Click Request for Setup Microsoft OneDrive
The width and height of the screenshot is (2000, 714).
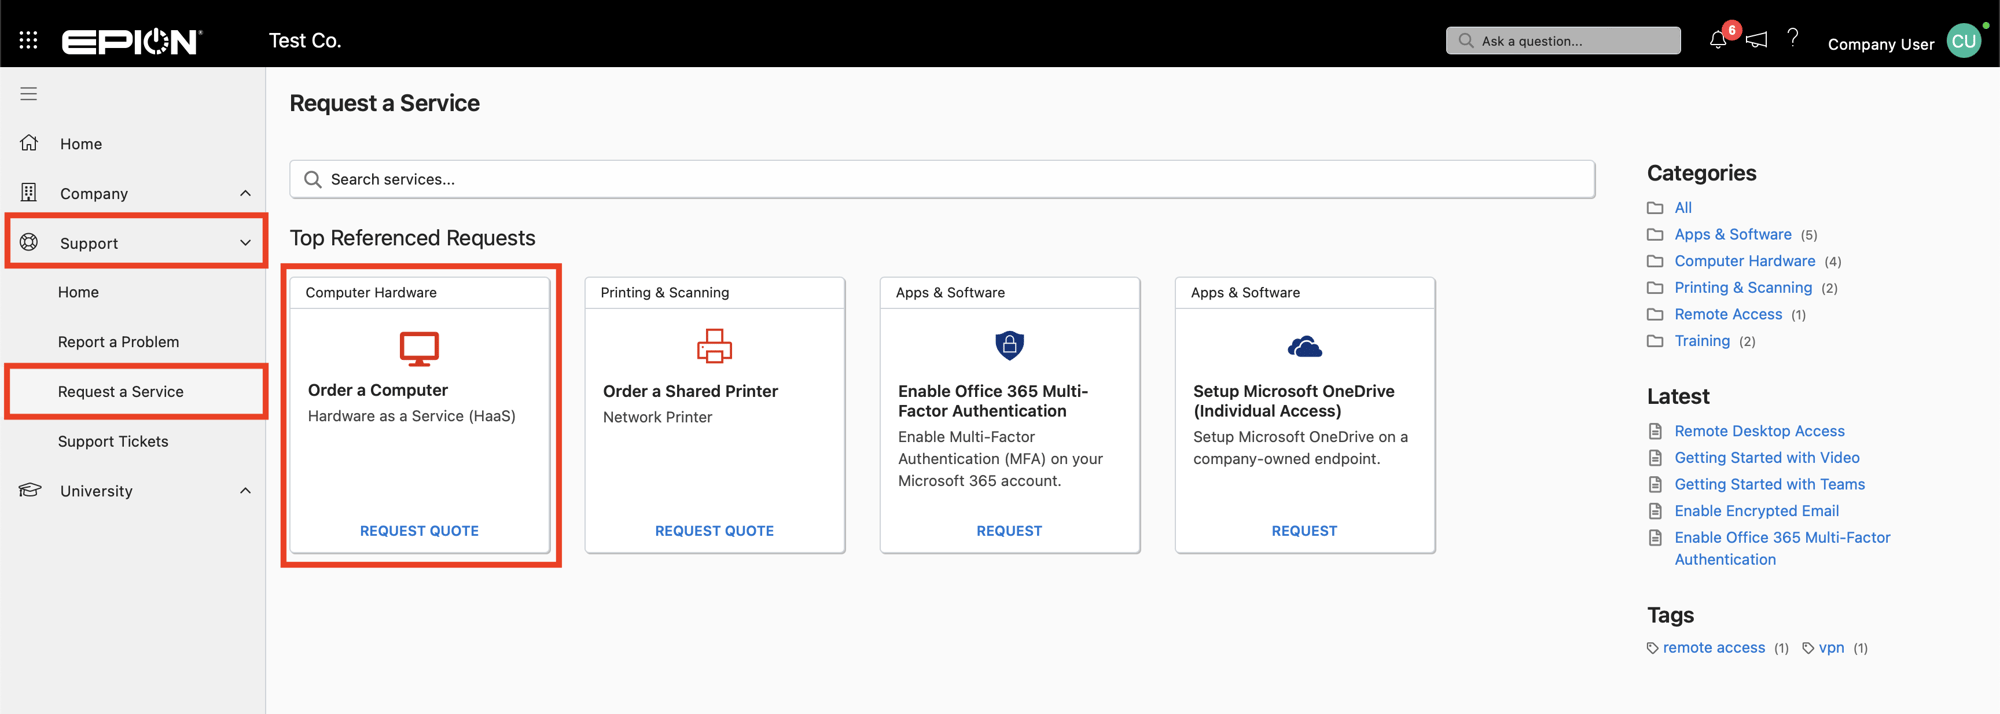coord(1304,531)
